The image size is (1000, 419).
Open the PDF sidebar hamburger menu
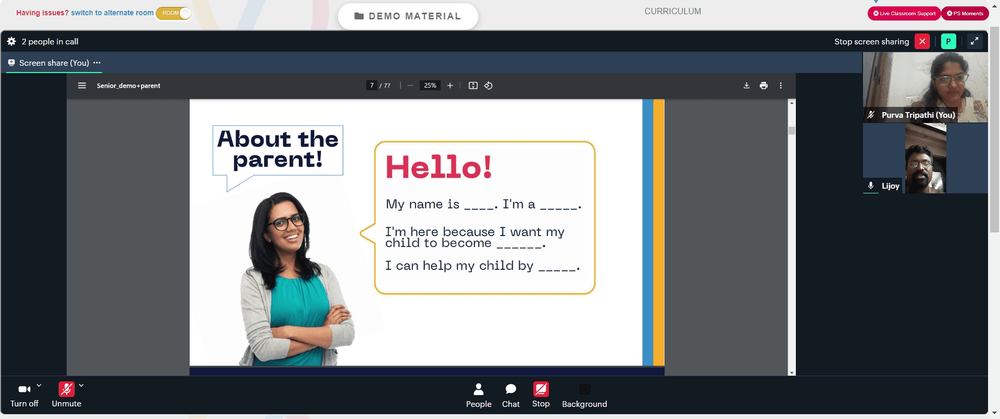[82, 85]
